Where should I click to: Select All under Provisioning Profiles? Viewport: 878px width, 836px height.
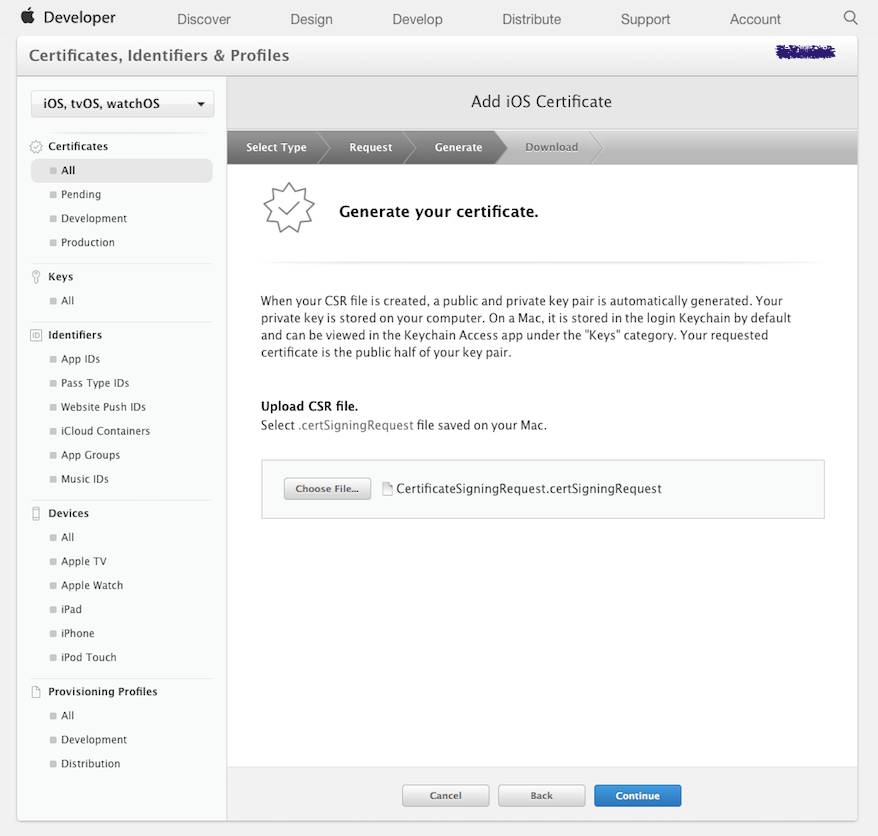[x=67, y=716]
